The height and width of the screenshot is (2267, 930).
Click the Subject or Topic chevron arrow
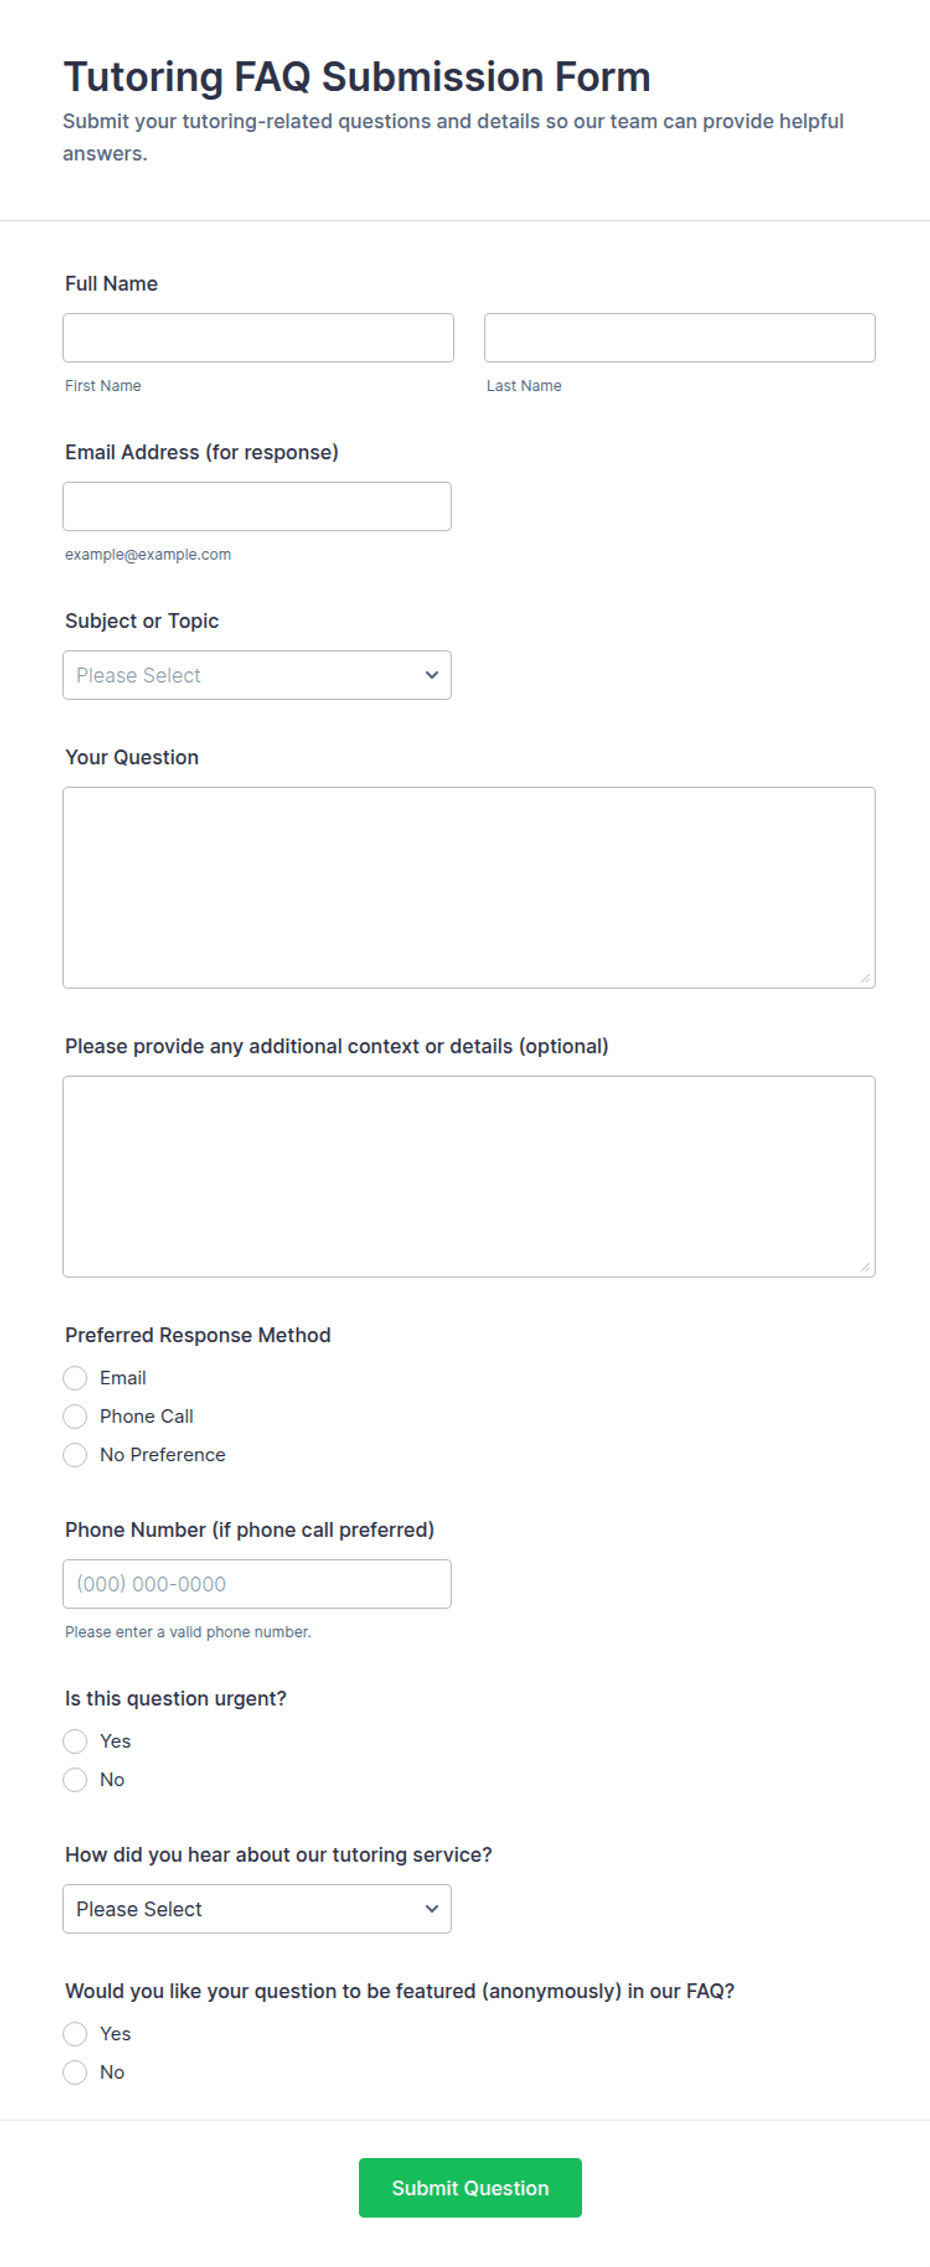pyautogui.click(x=432, y=675)
